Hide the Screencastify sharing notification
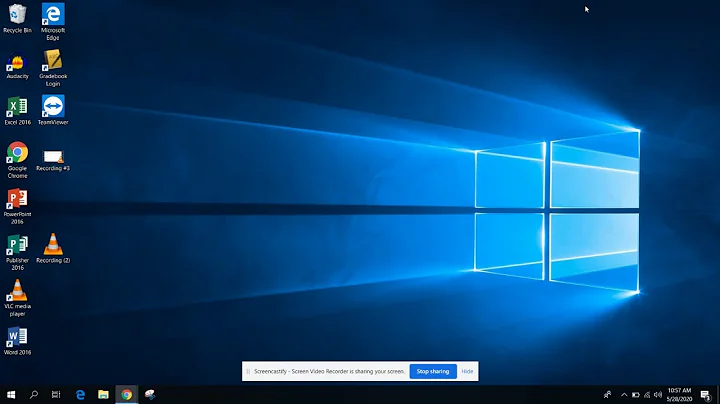Screen dimensions: 720x404 [467, 371]
